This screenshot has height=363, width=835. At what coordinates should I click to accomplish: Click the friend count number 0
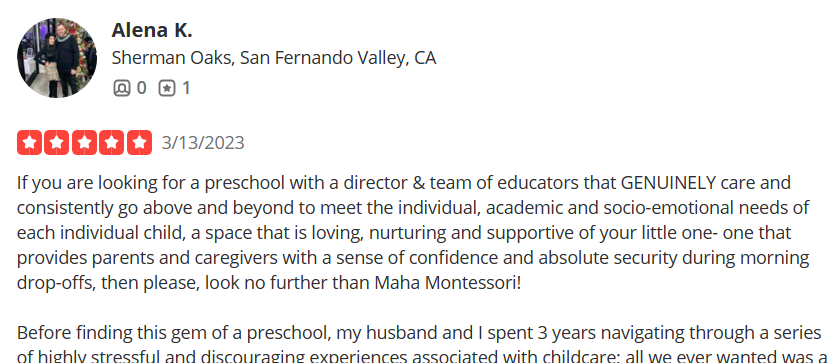click(141, 88)
